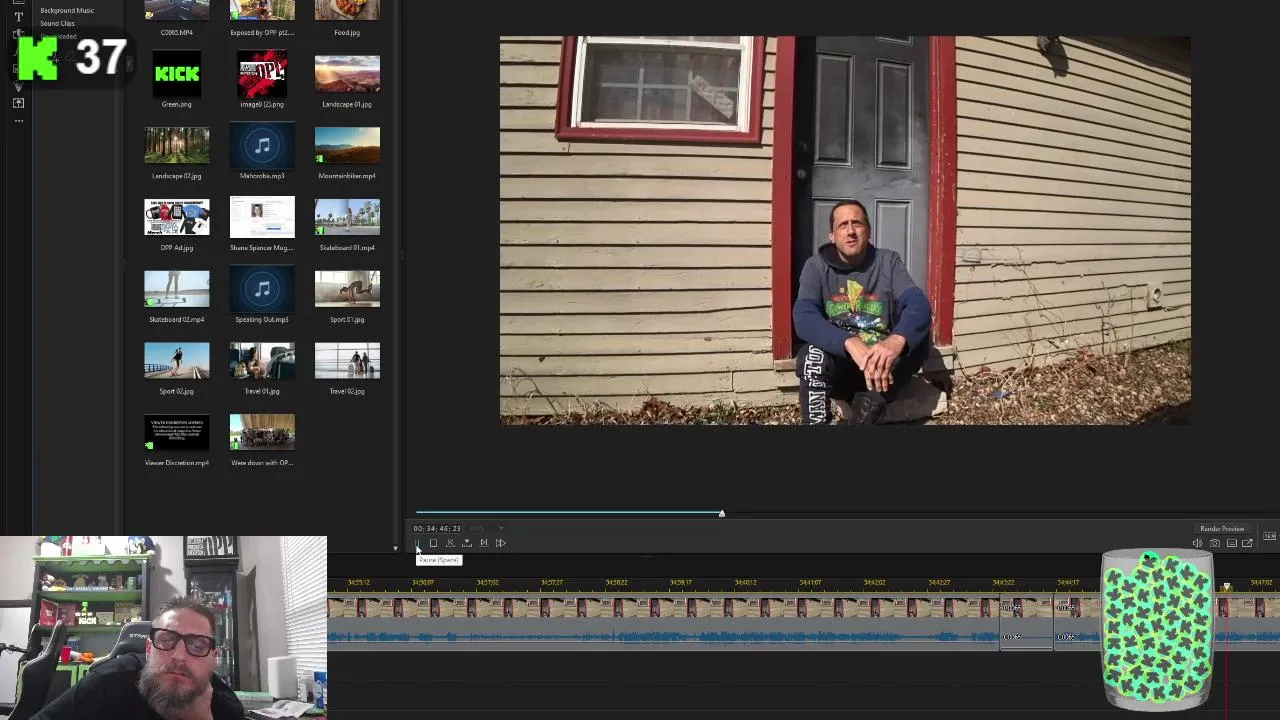Screen dimensions: 1280x720
Task: Select the Were down with OP thumbnail
Action: [262, 433]
